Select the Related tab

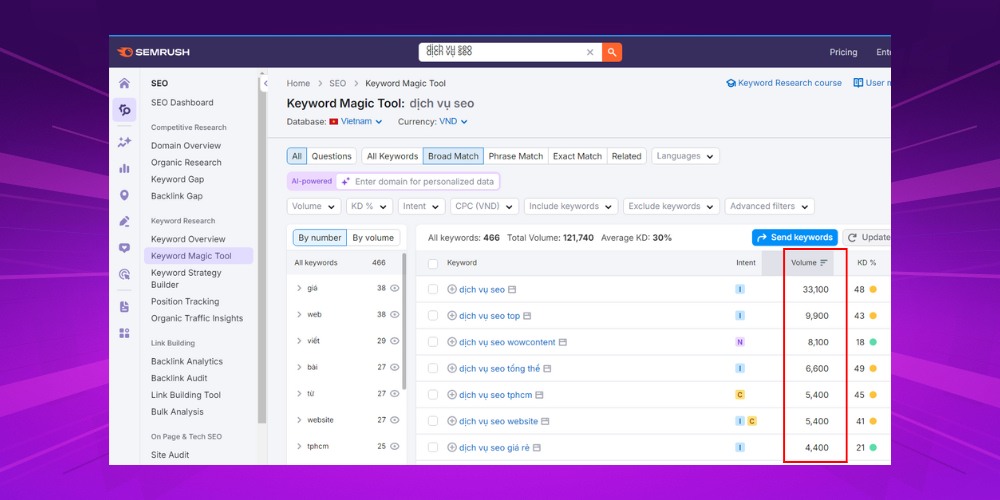point(626,156)
